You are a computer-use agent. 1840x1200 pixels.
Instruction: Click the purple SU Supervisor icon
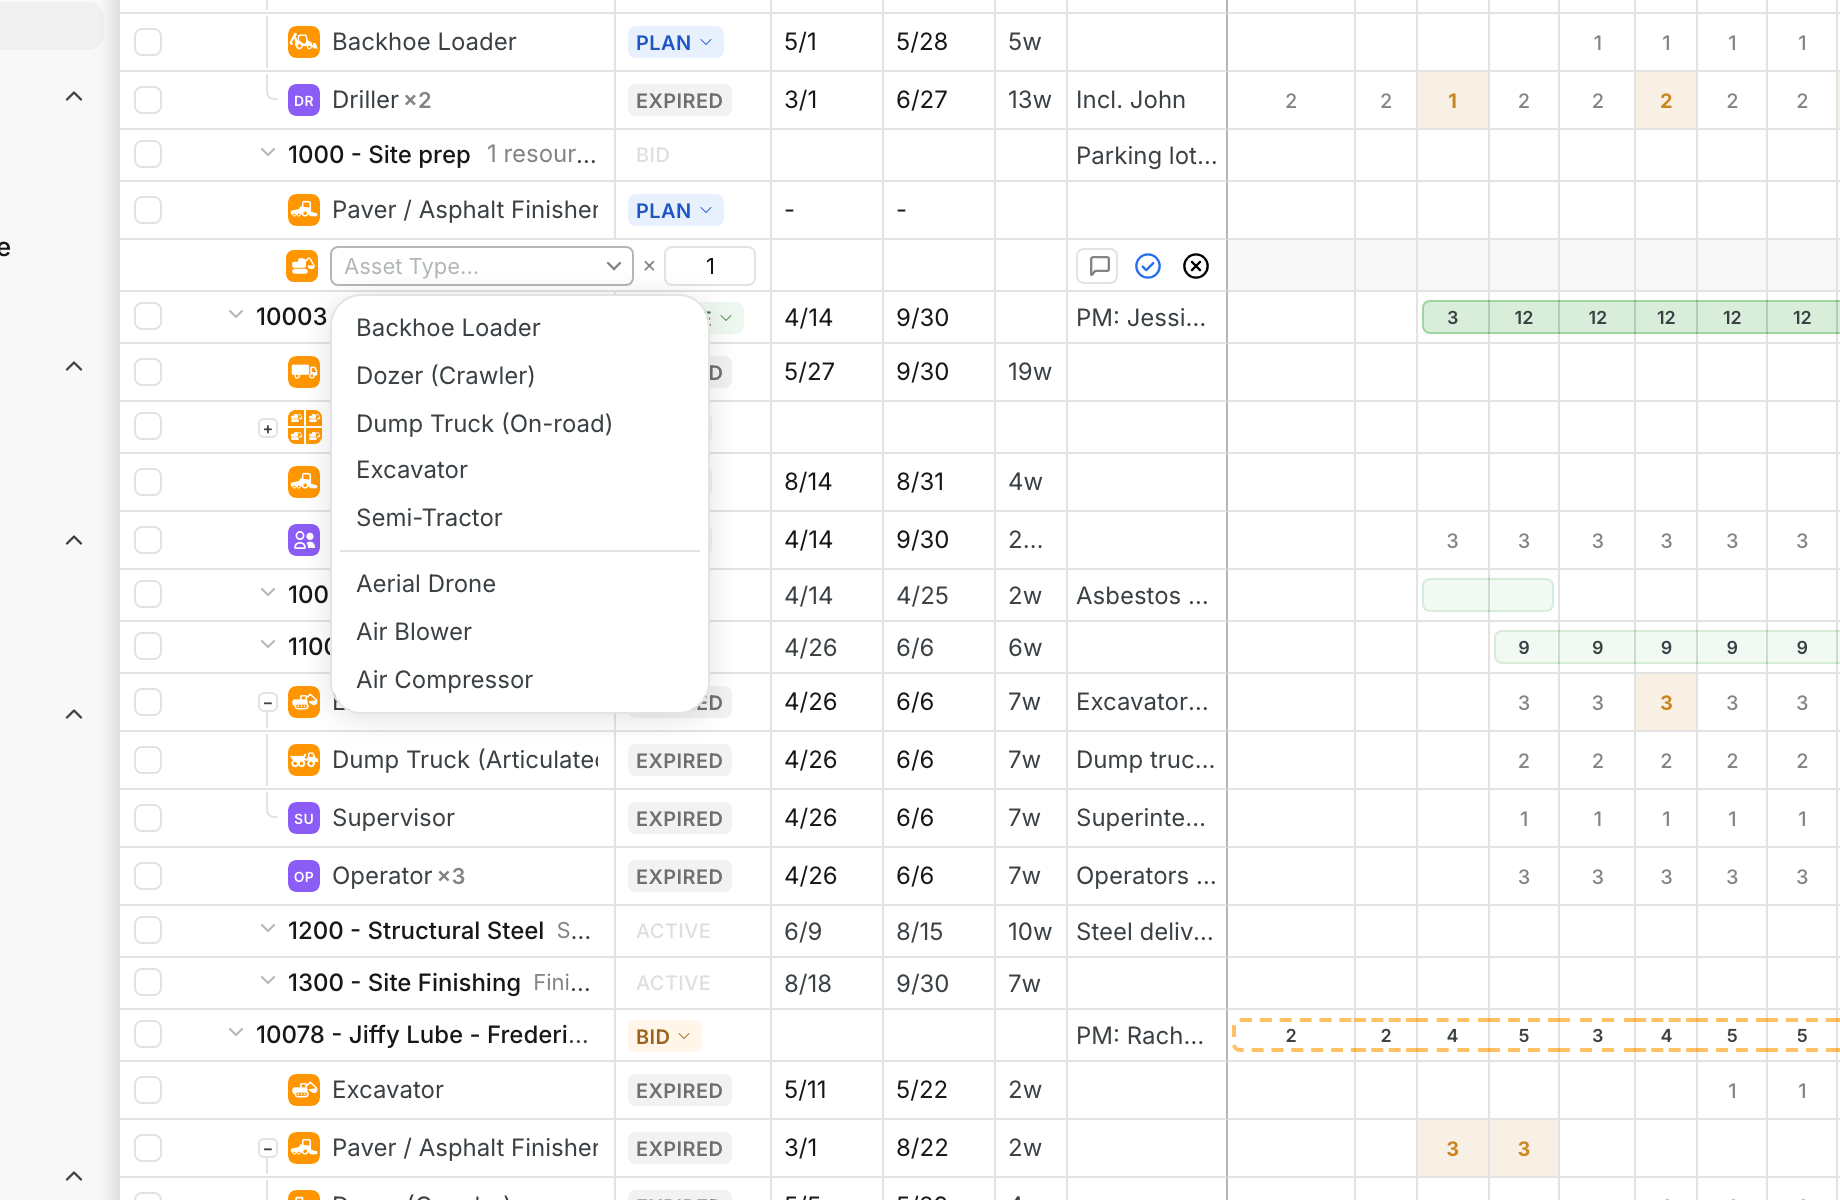coord(304,818)
